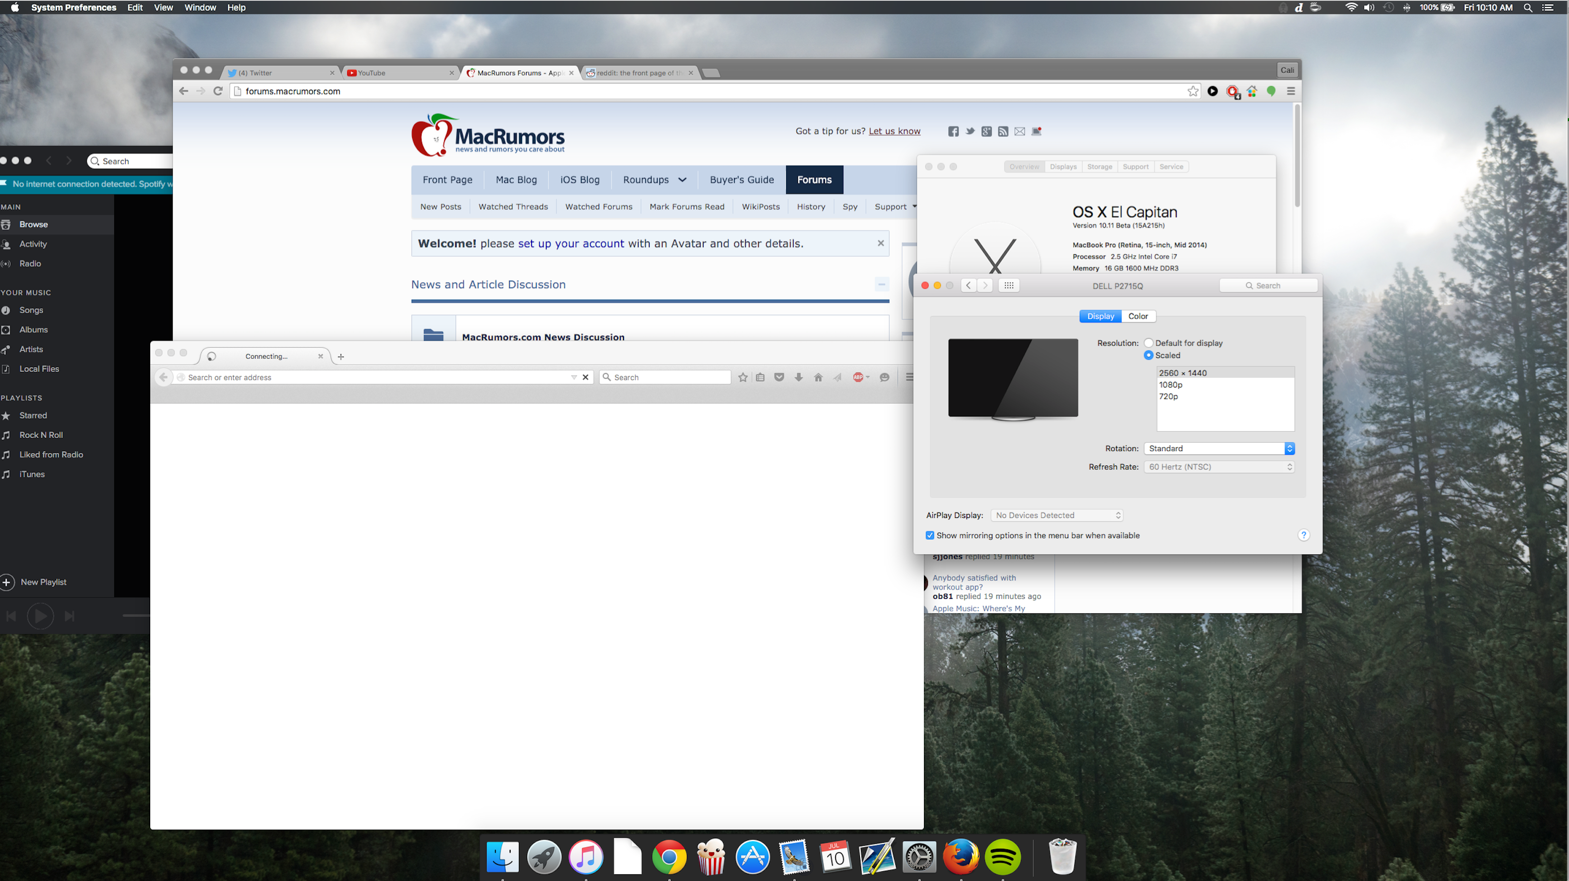Stop loading with Firefox X button

tap(586, 377)
